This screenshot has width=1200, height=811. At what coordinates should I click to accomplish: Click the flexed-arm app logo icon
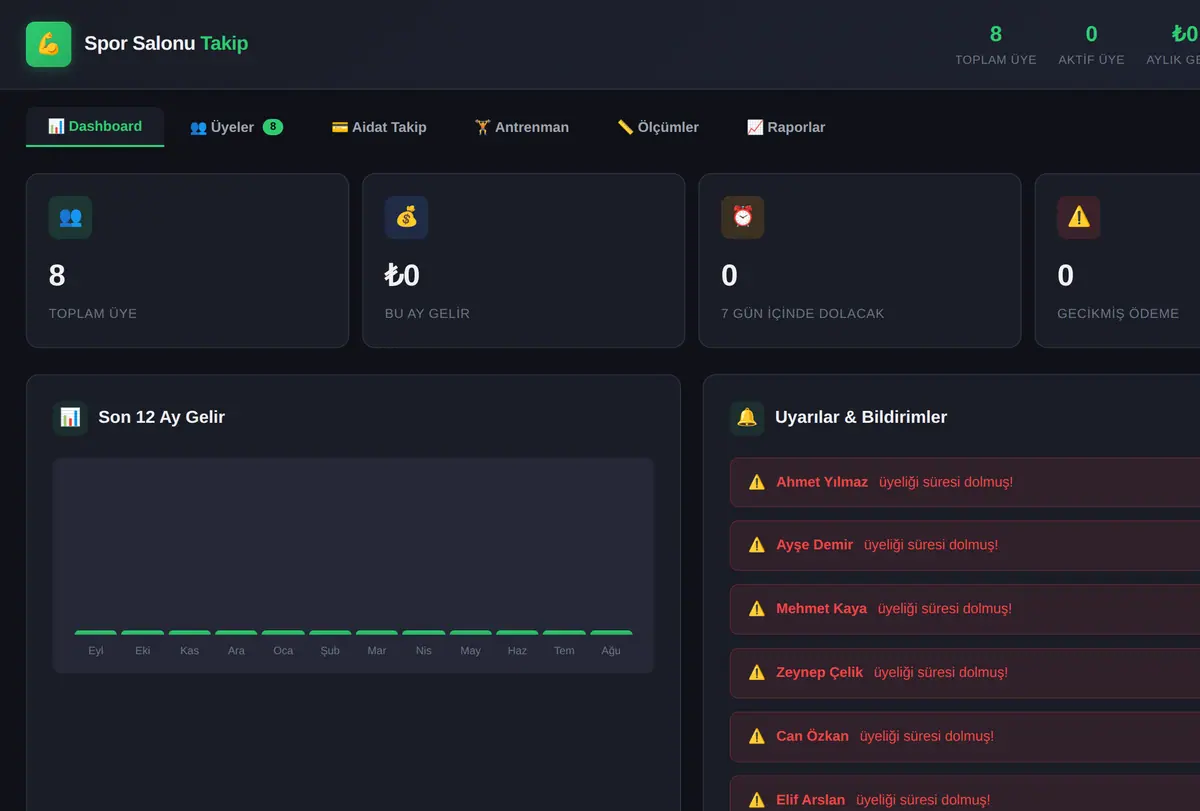(x=48, y=44)
